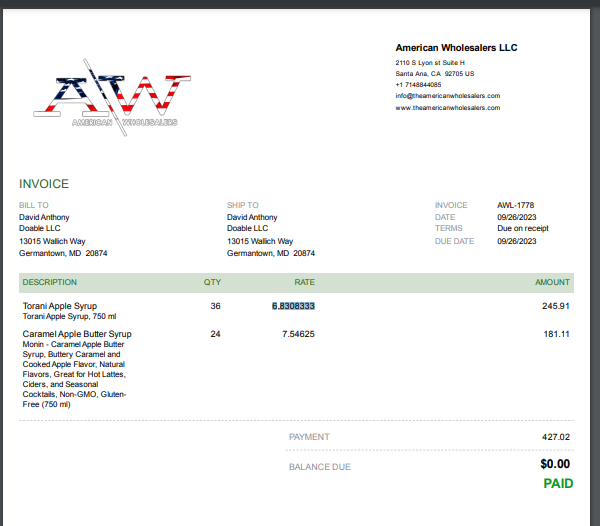Open the www.theamericanwholesalers.com website link
This screenshot has width=600, height=526.
pos(448,107)
